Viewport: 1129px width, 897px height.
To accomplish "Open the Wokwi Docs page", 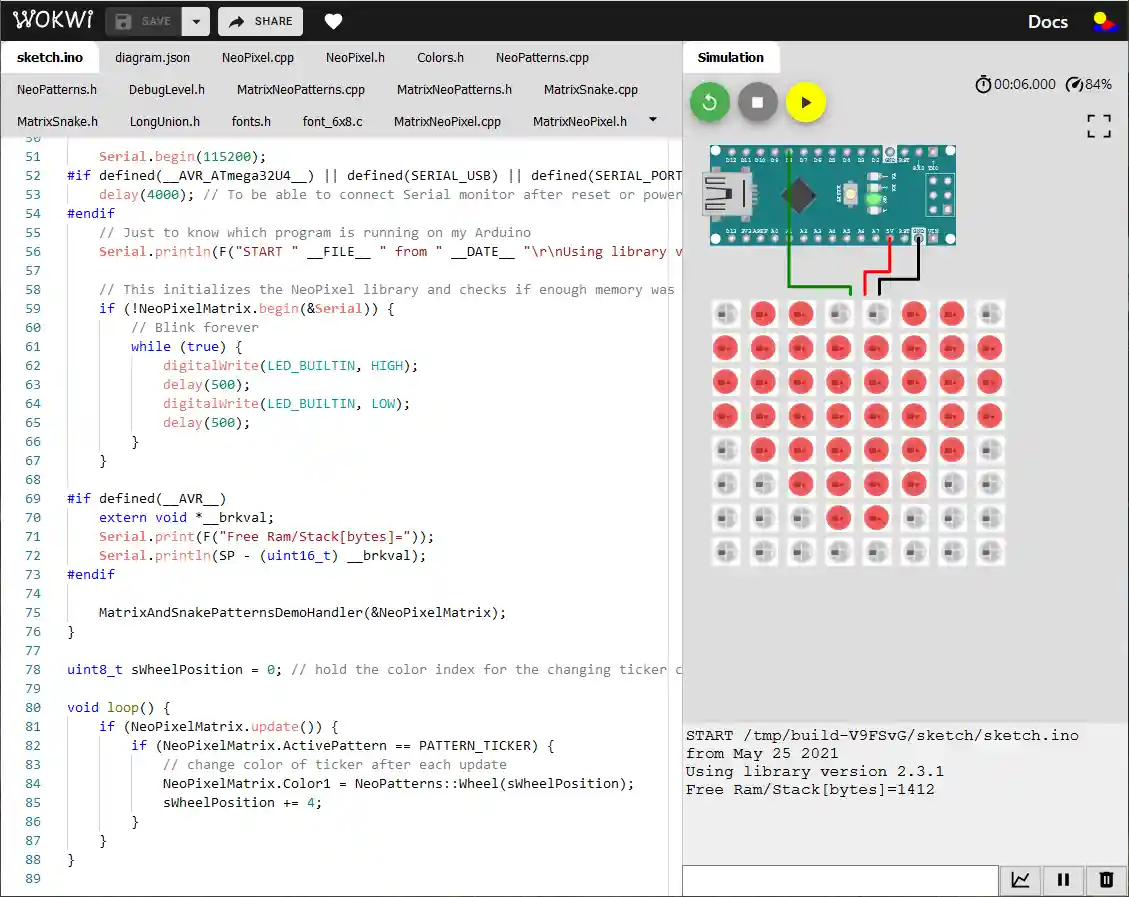I will (x=1047, y=20).
